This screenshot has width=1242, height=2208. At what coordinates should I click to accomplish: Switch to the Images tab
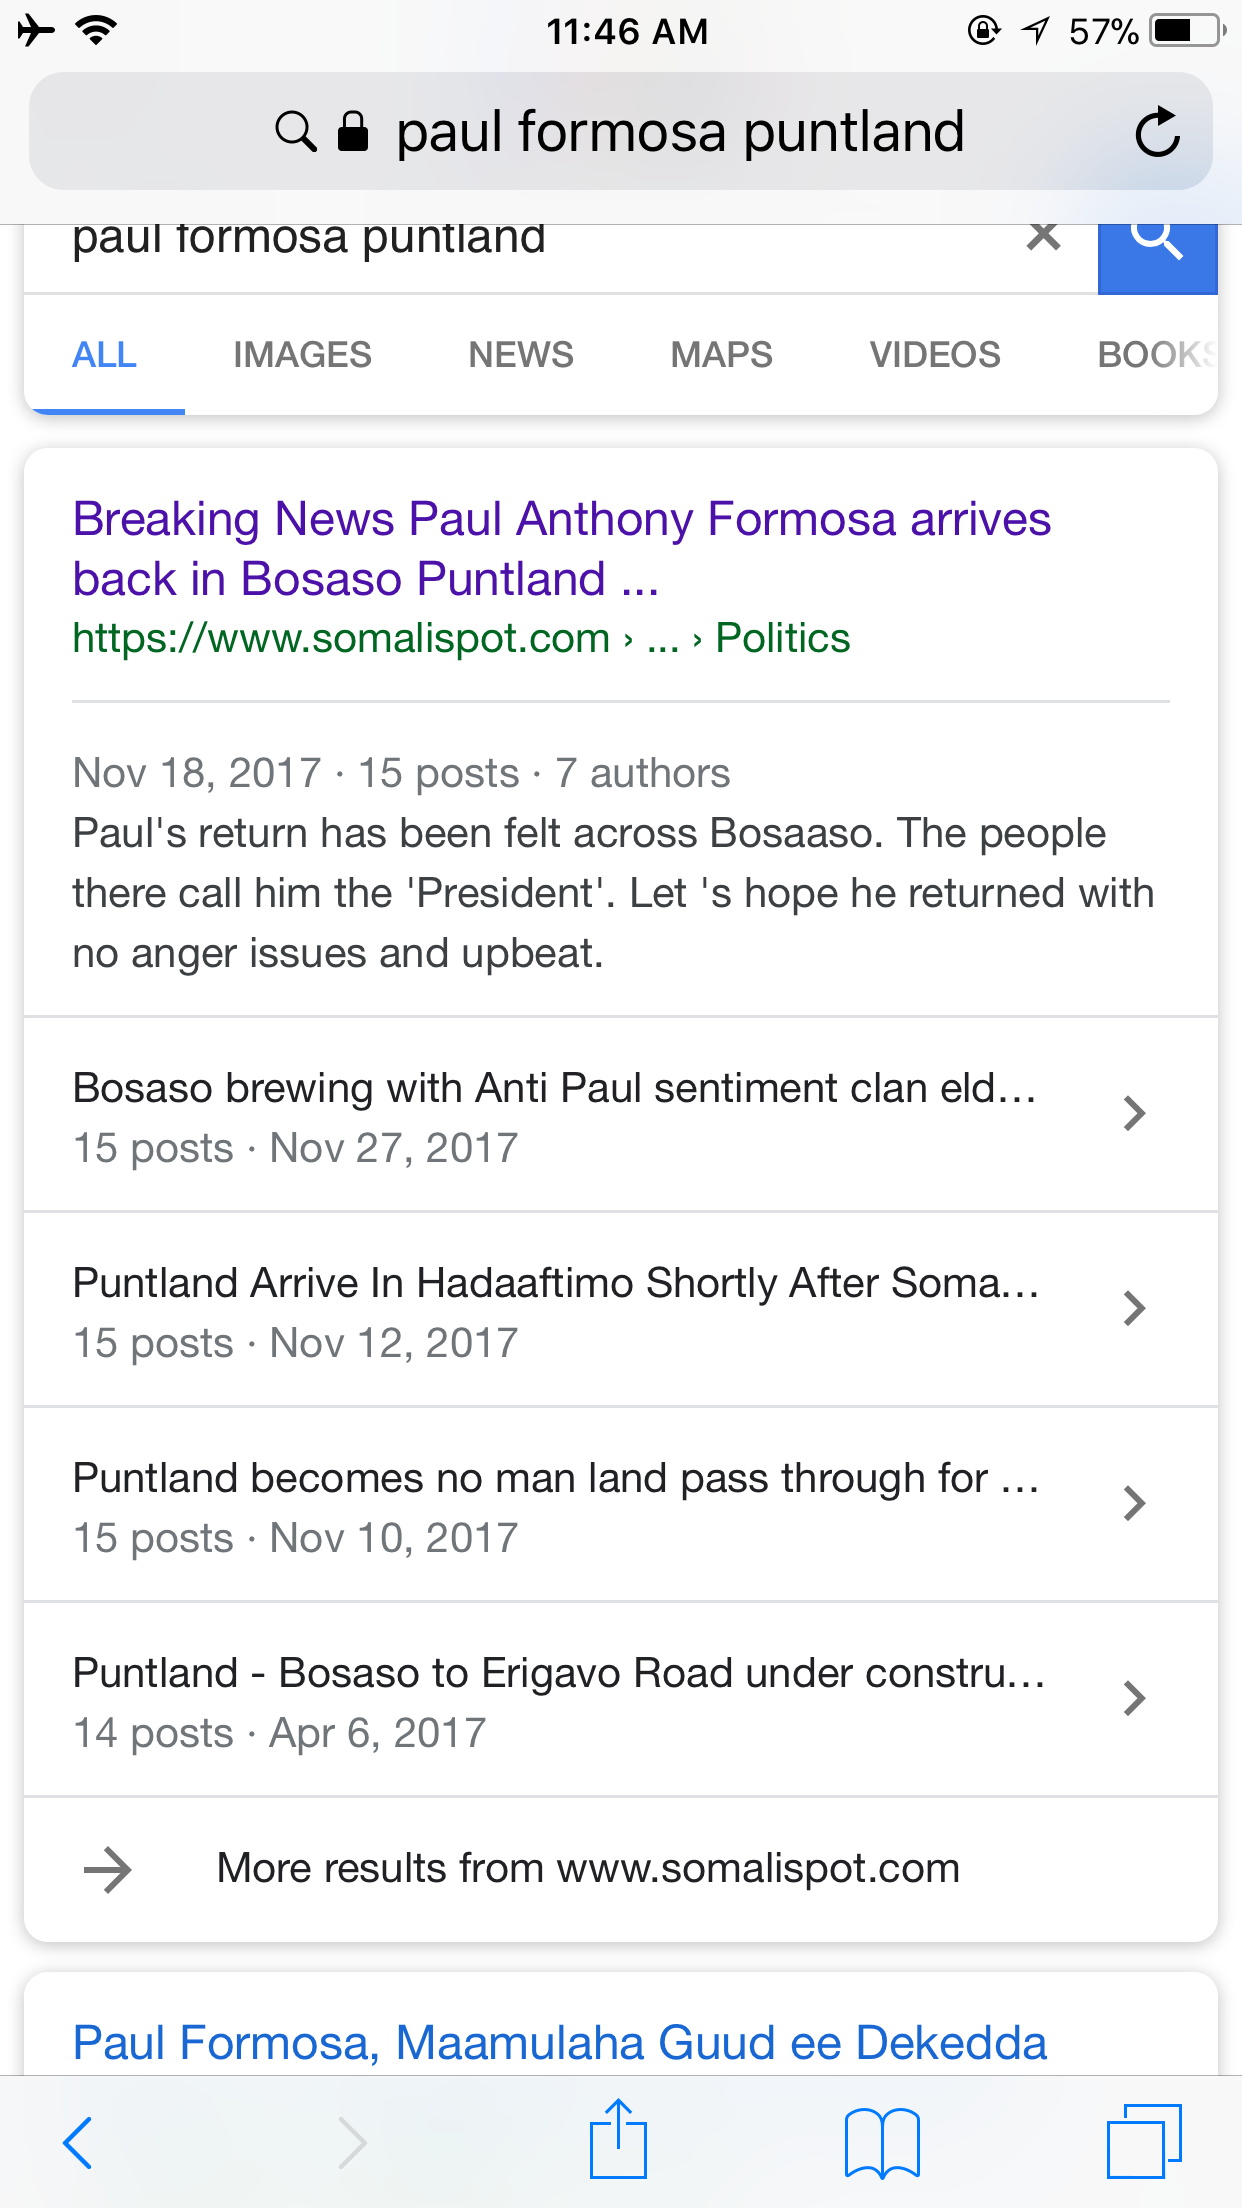pyautogui.click(x=302, y=355)
